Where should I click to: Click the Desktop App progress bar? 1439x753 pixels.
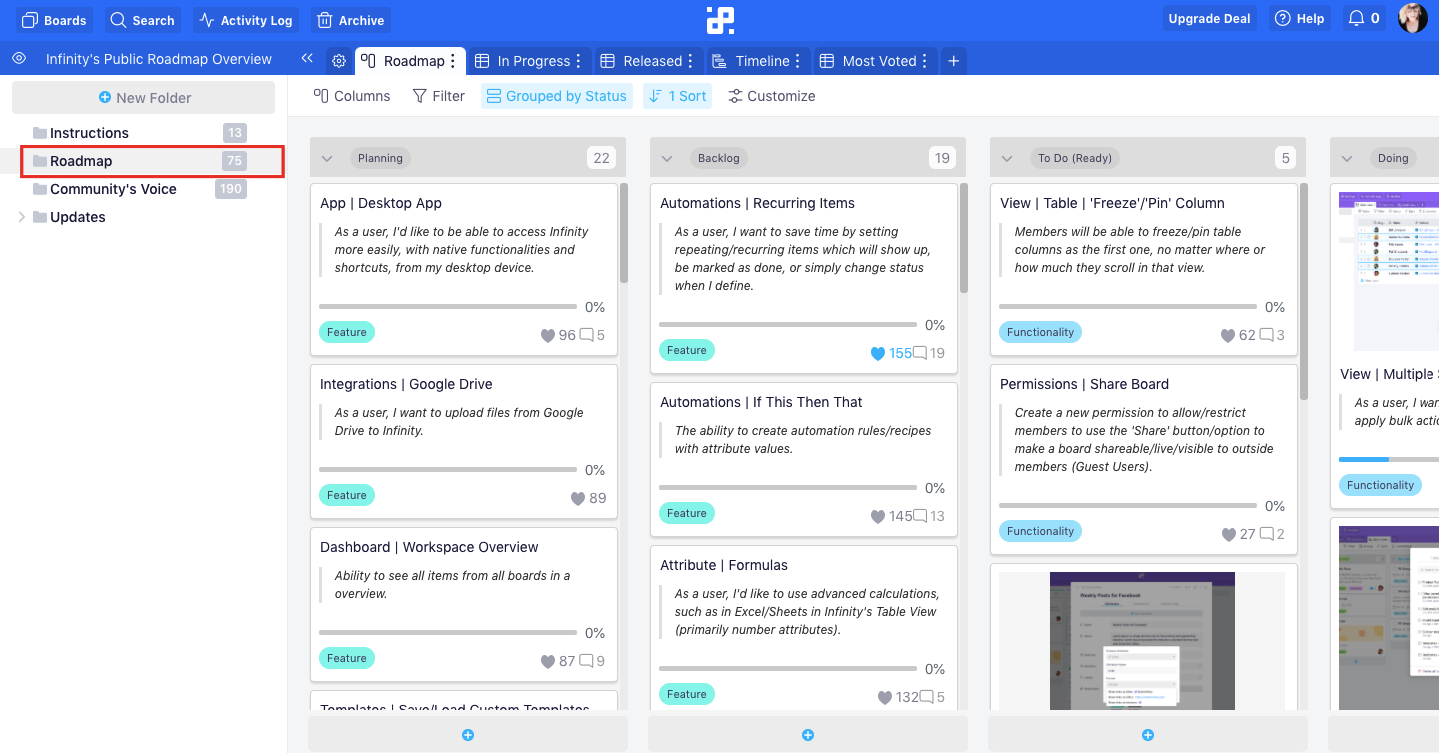pyautogui.click(x=448, y=306)
